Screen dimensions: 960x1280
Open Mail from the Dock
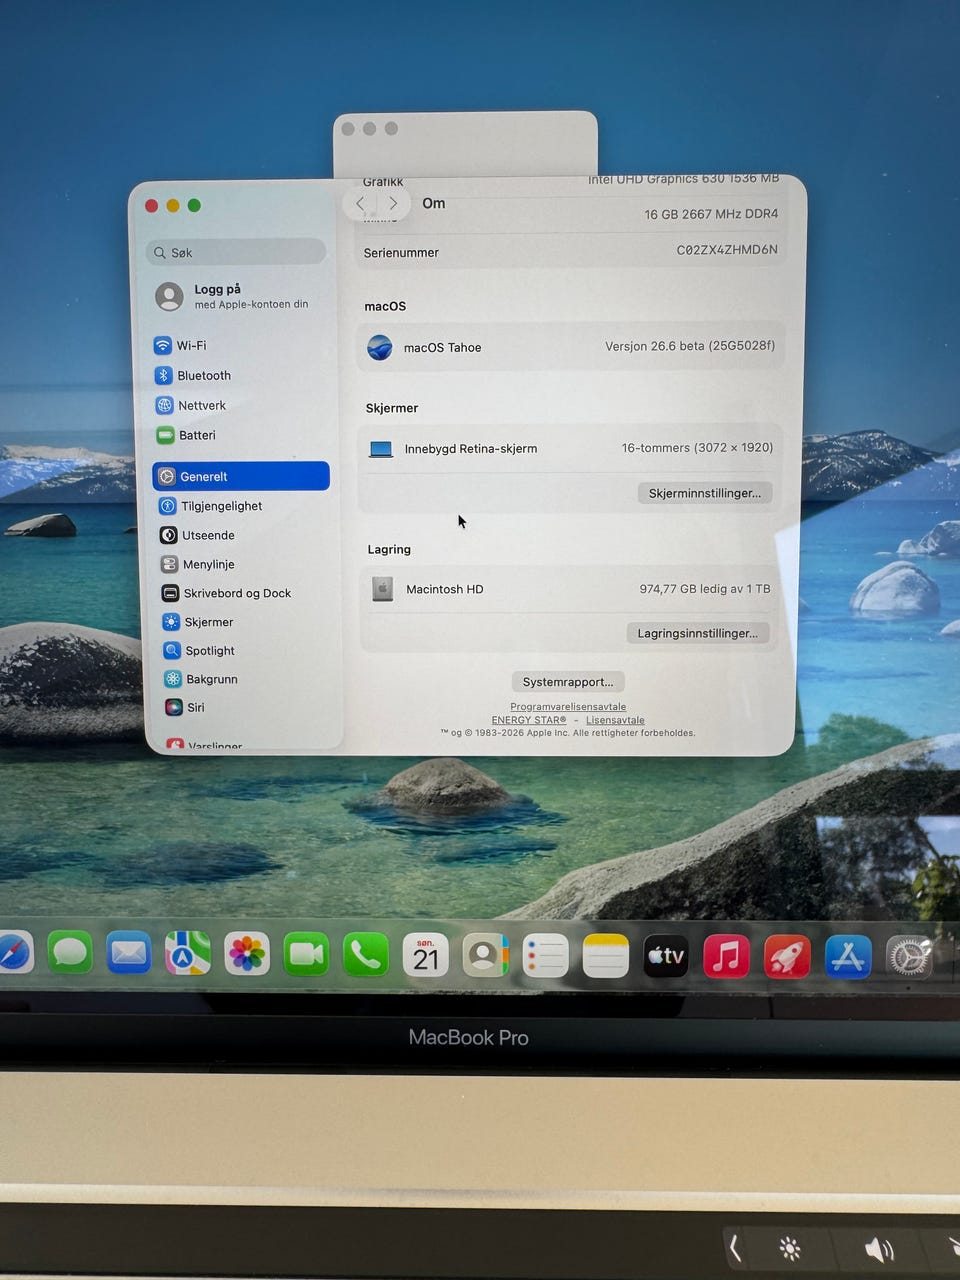[x=128, y=953]
